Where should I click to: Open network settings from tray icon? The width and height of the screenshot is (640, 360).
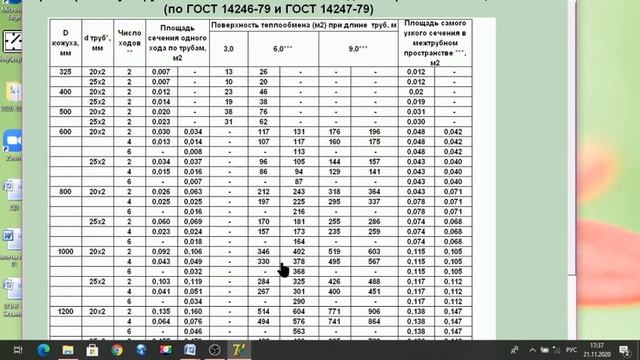556,350
